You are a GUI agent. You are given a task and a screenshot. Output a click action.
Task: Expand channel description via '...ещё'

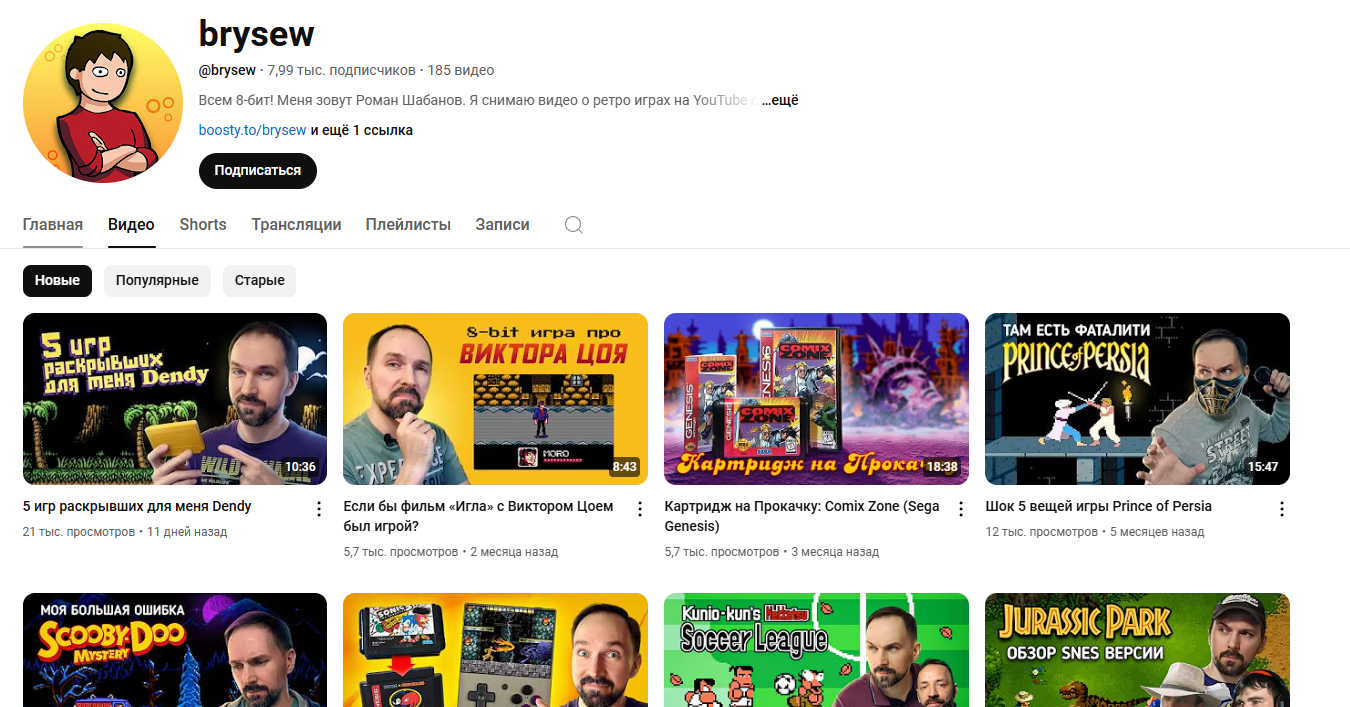[780, 100]
